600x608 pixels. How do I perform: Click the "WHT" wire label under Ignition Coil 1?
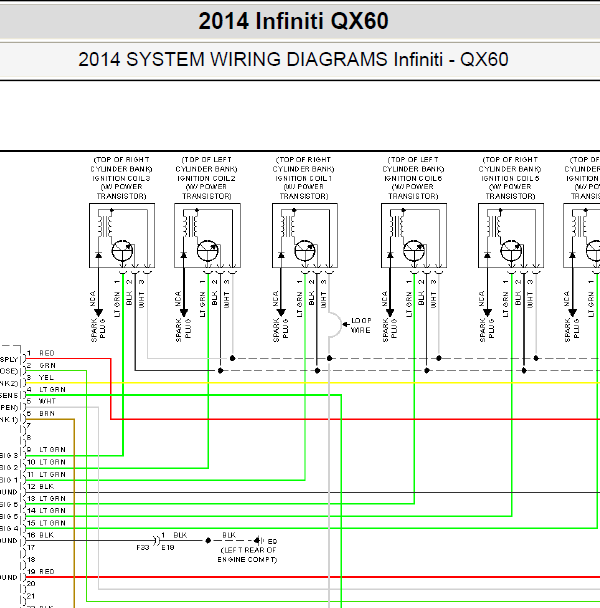click(x=323, y=300)
